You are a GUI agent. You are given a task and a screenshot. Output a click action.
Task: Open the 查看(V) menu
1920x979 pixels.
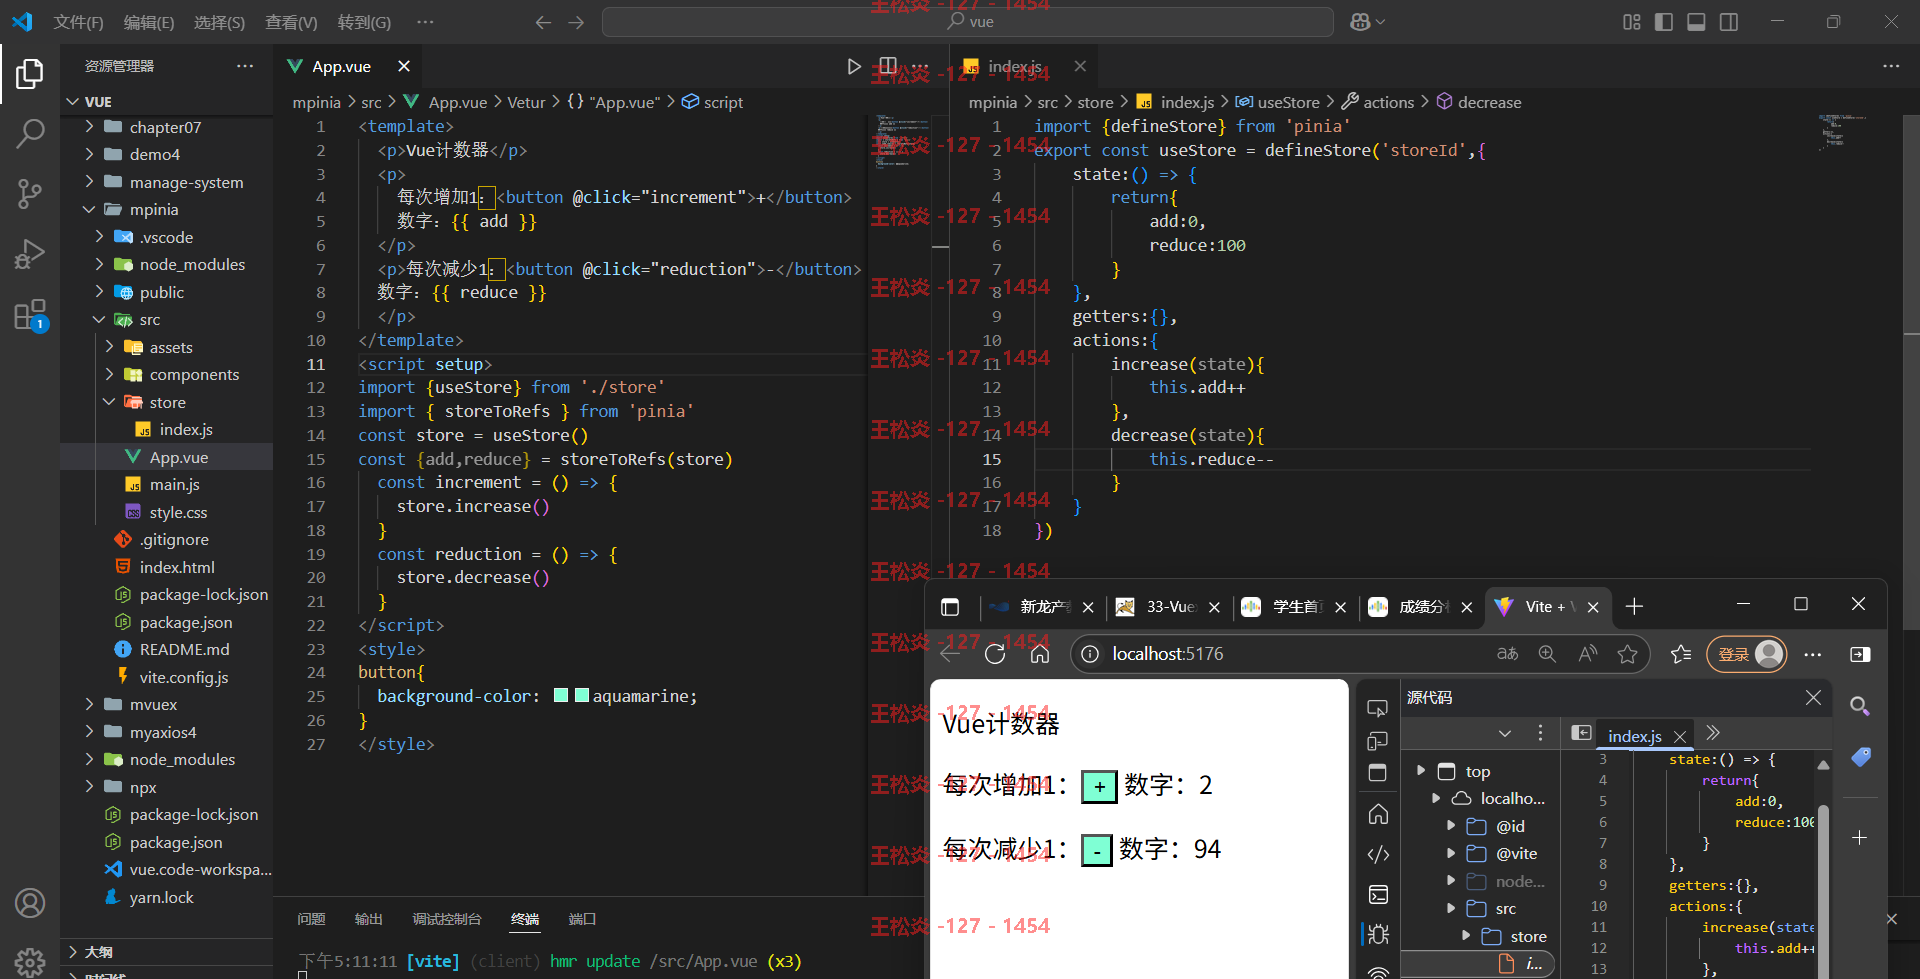(x=291, y=22)
